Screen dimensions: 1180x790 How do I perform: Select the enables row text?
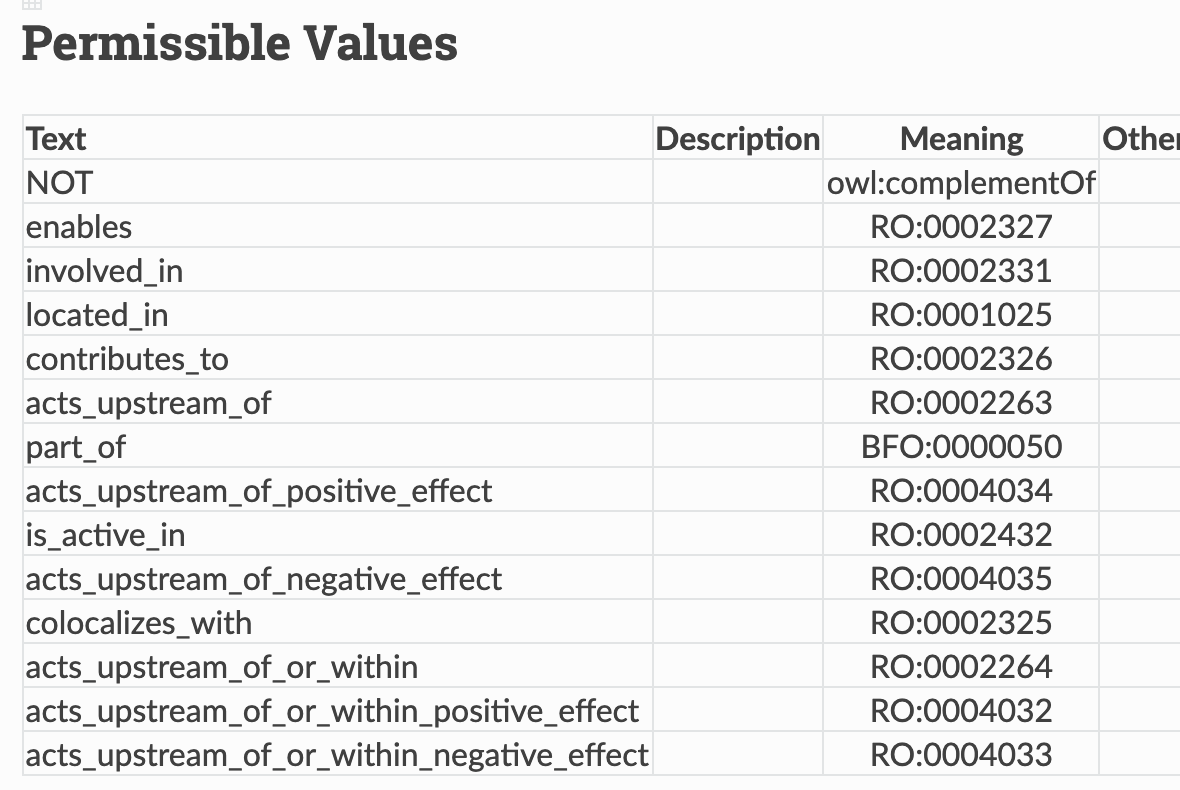click(x=79, y=227)
